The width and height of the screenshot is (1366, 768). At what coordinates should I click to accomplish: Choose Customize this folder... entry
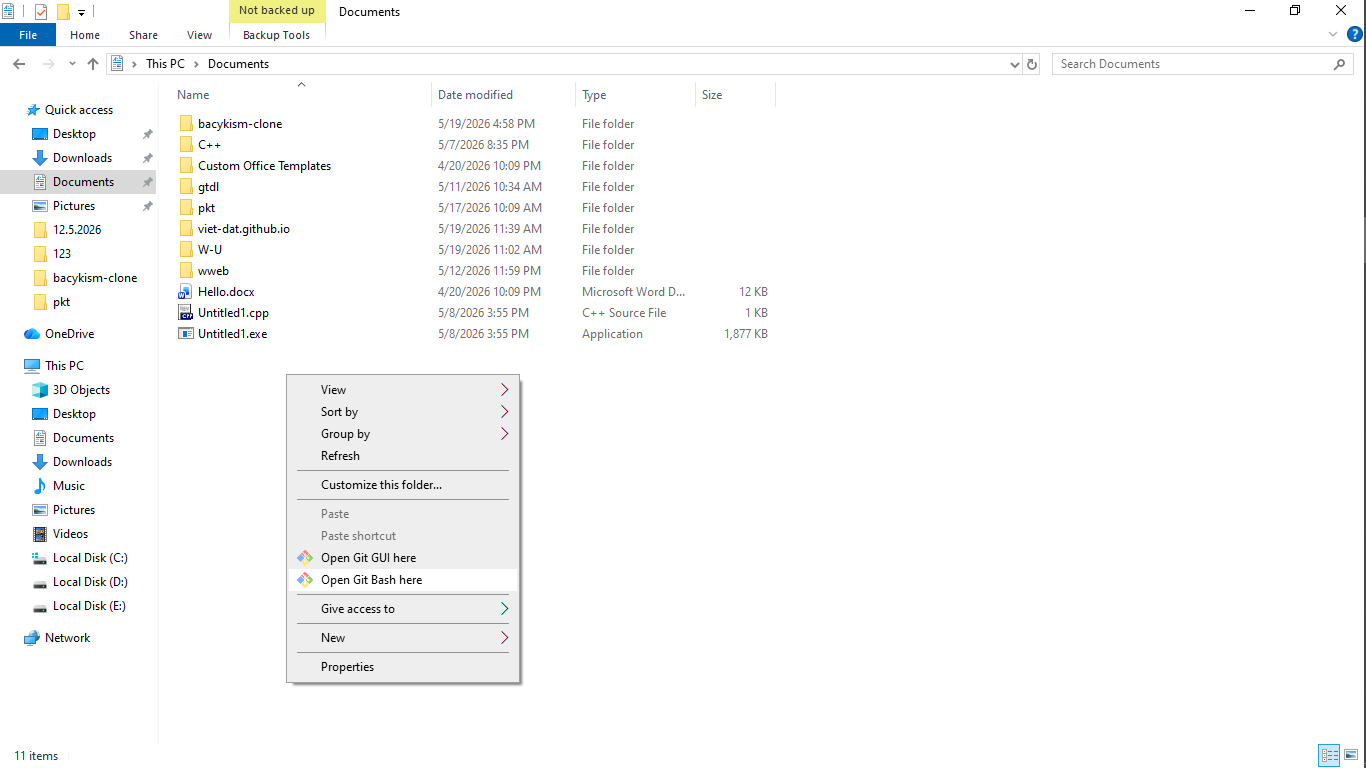[x=403, y=485]
